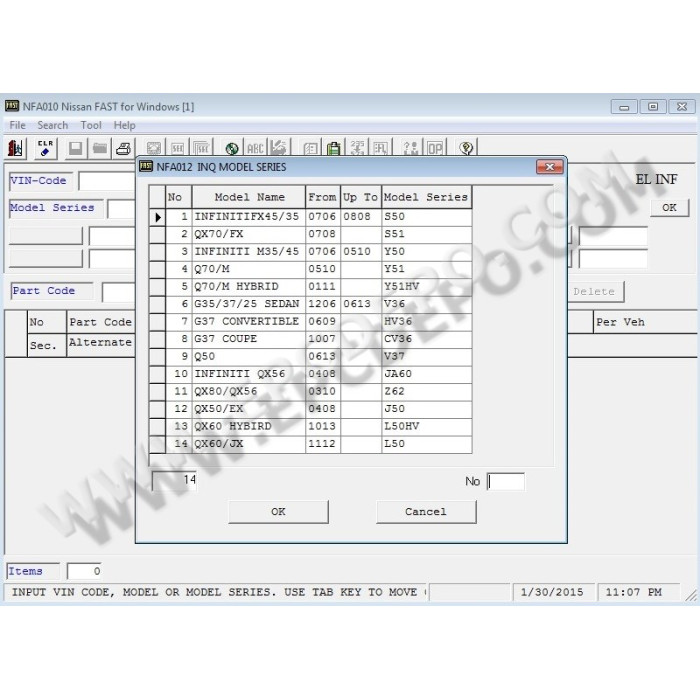Open the Search menu
The image size is (700, 700).
click(x=53, y=125)
